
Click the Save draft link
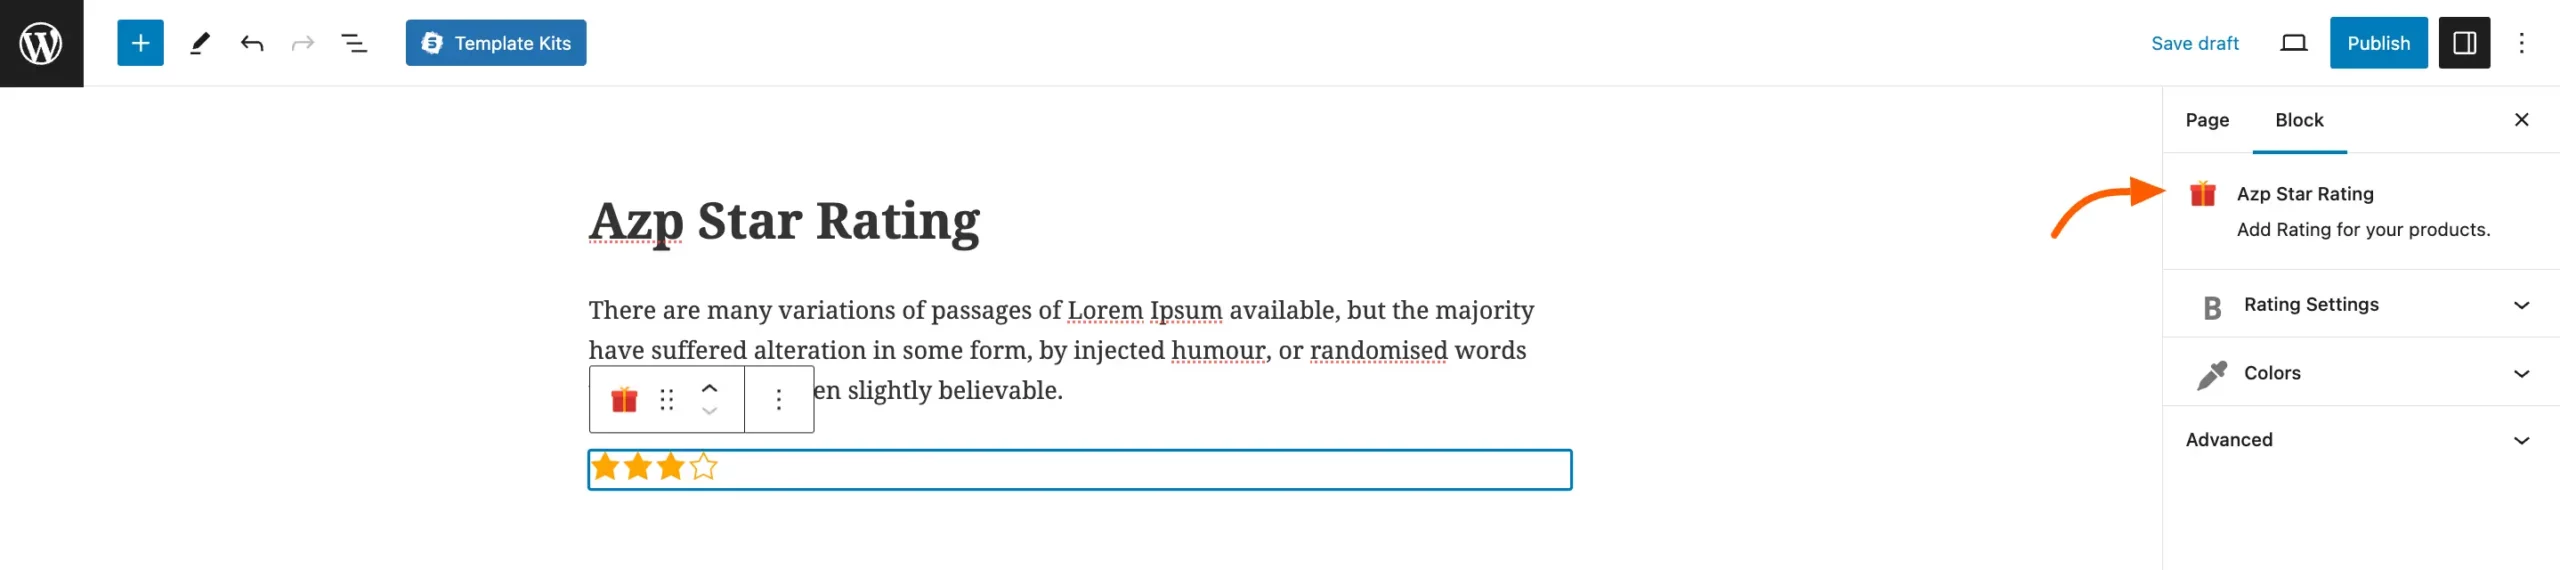tap(2194, 43)
